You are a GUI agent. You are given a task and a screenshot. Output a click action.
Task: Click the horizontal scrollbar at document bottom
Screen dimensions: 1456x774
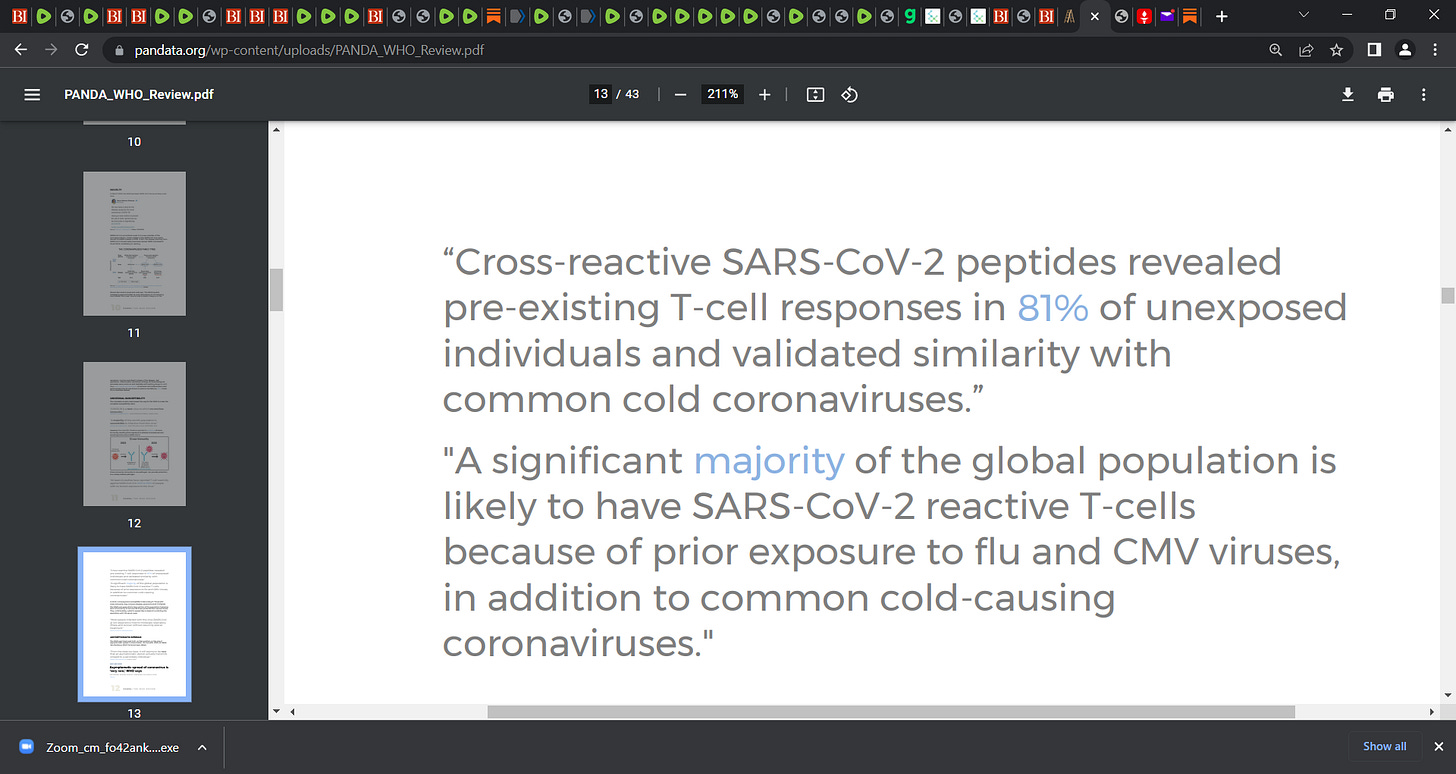click(x=890, y=712)
